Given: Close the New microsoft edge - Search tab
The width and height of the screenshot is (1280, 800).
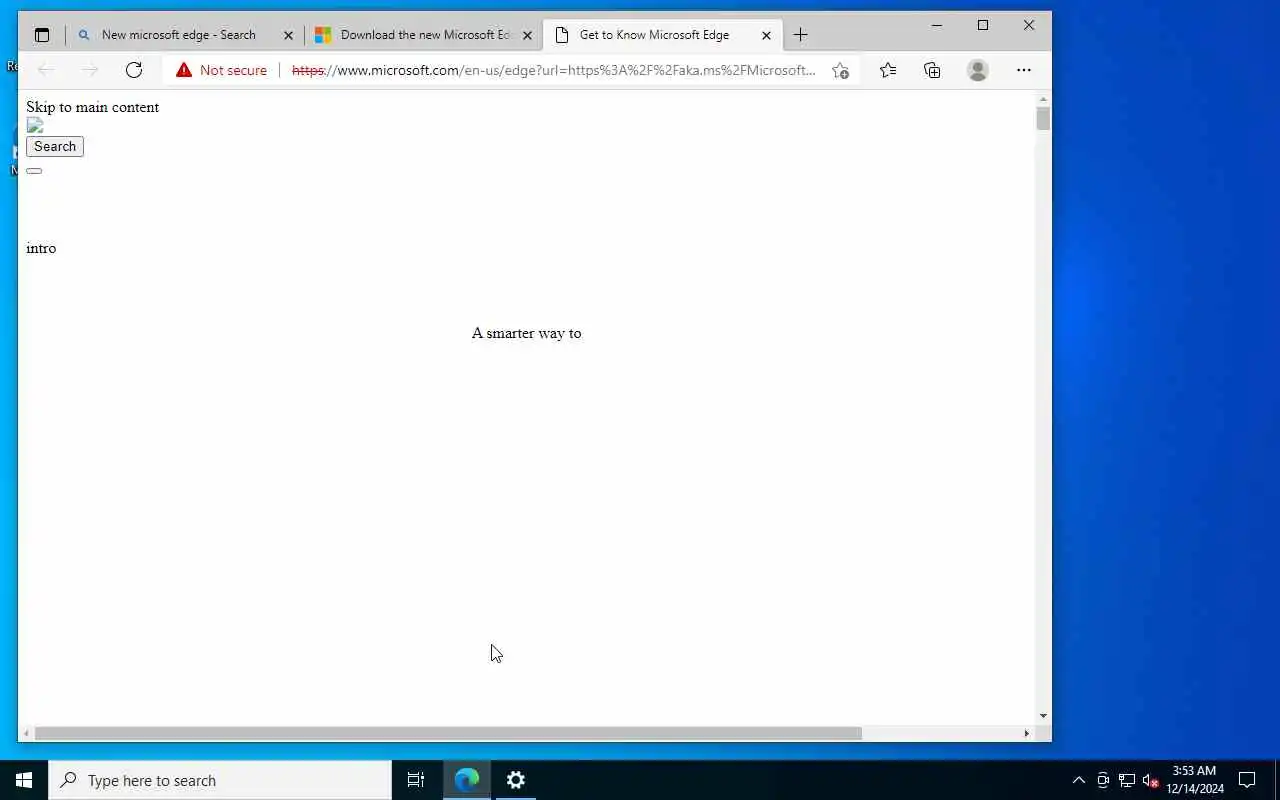Looking at the screenshot, I should pos(288,35).
